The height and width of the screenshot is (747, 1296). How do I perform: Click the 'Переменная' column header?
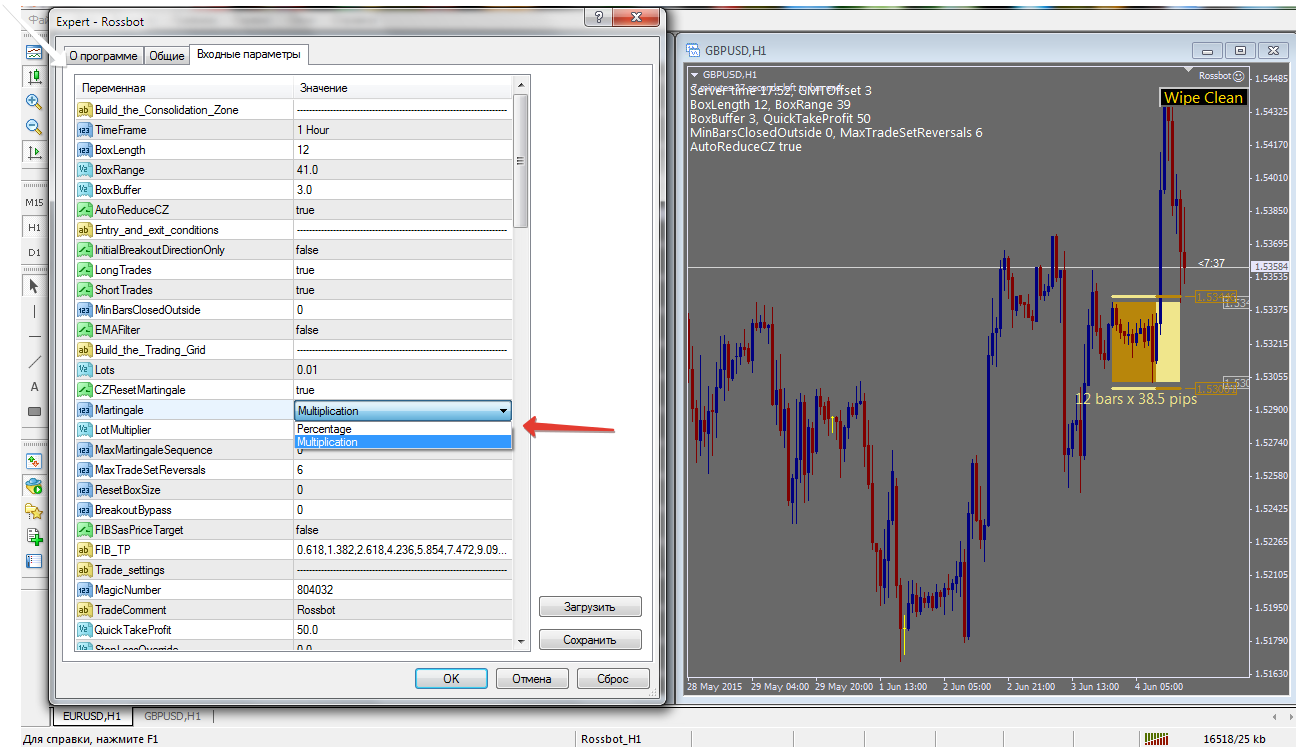coord(184,88)
